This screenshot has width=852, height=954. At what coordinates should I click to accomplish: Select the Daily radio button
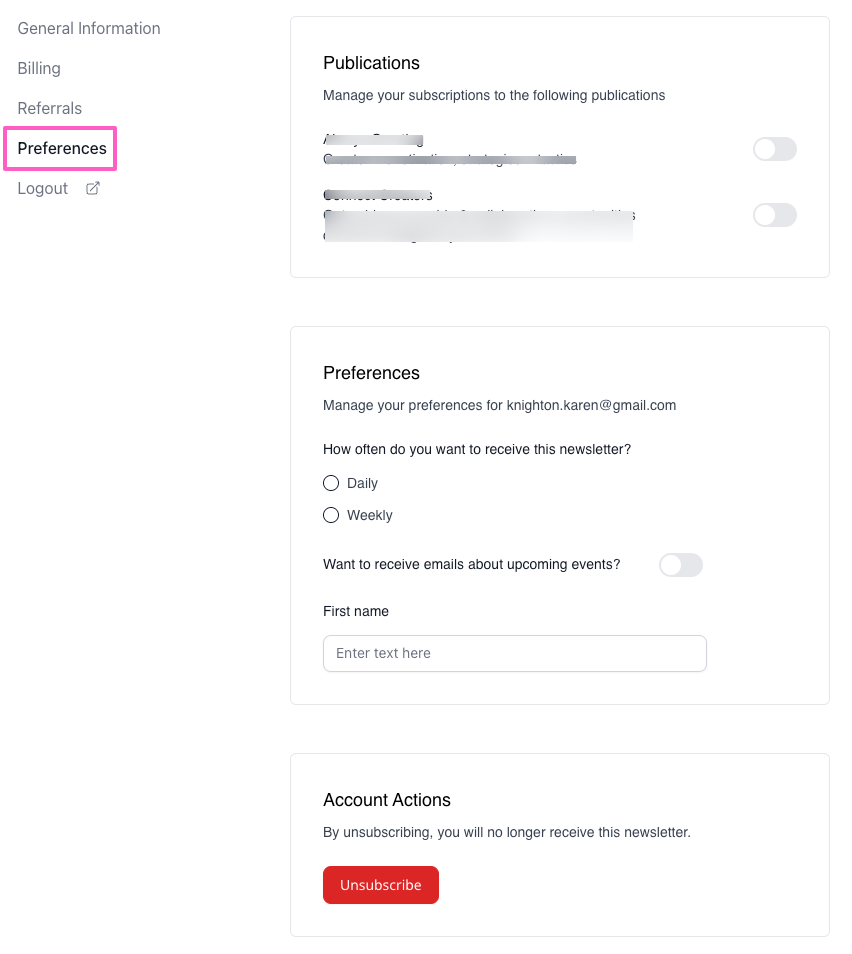coord(331,483)
